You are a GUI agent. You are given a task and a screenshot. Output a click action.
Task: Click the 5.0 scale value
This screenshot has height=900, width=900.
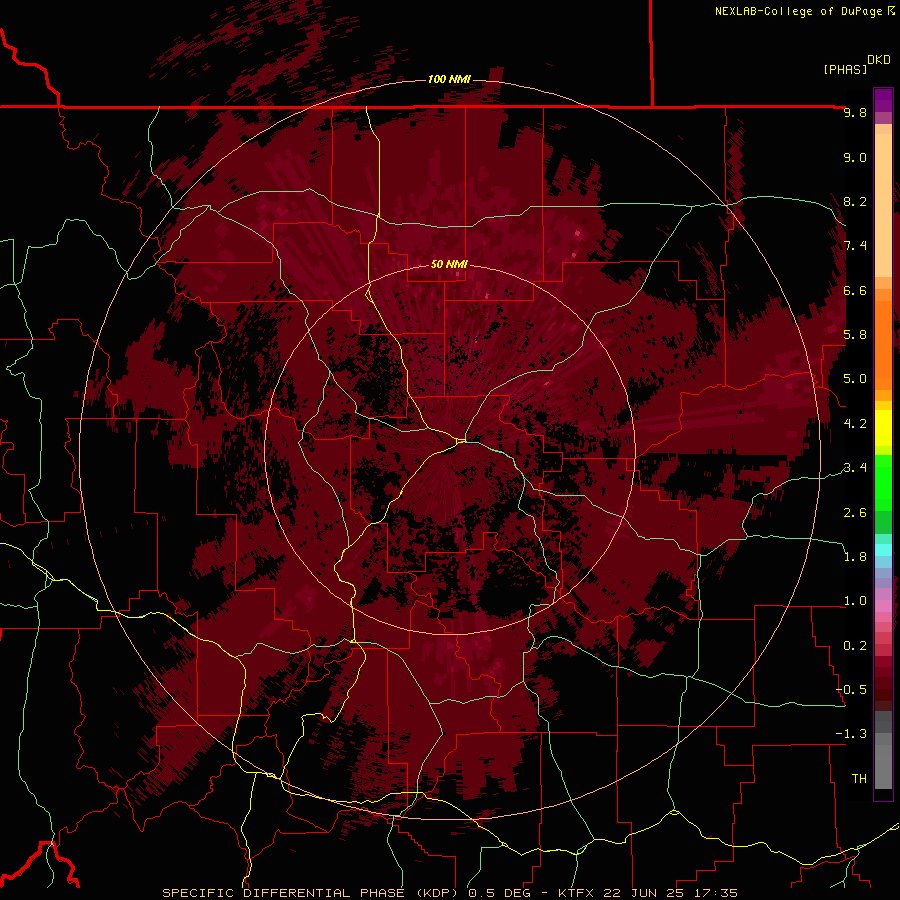pyautogui.click(x=855, y=379)
